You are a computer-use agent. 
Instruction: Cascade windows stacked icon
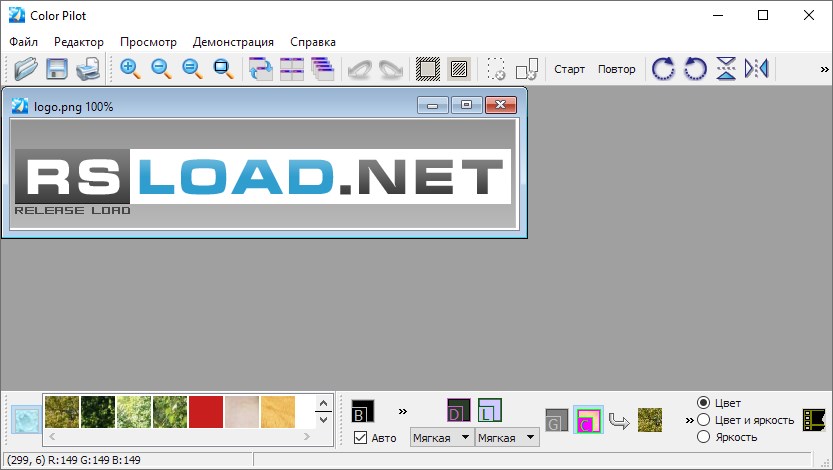[322, 69]
